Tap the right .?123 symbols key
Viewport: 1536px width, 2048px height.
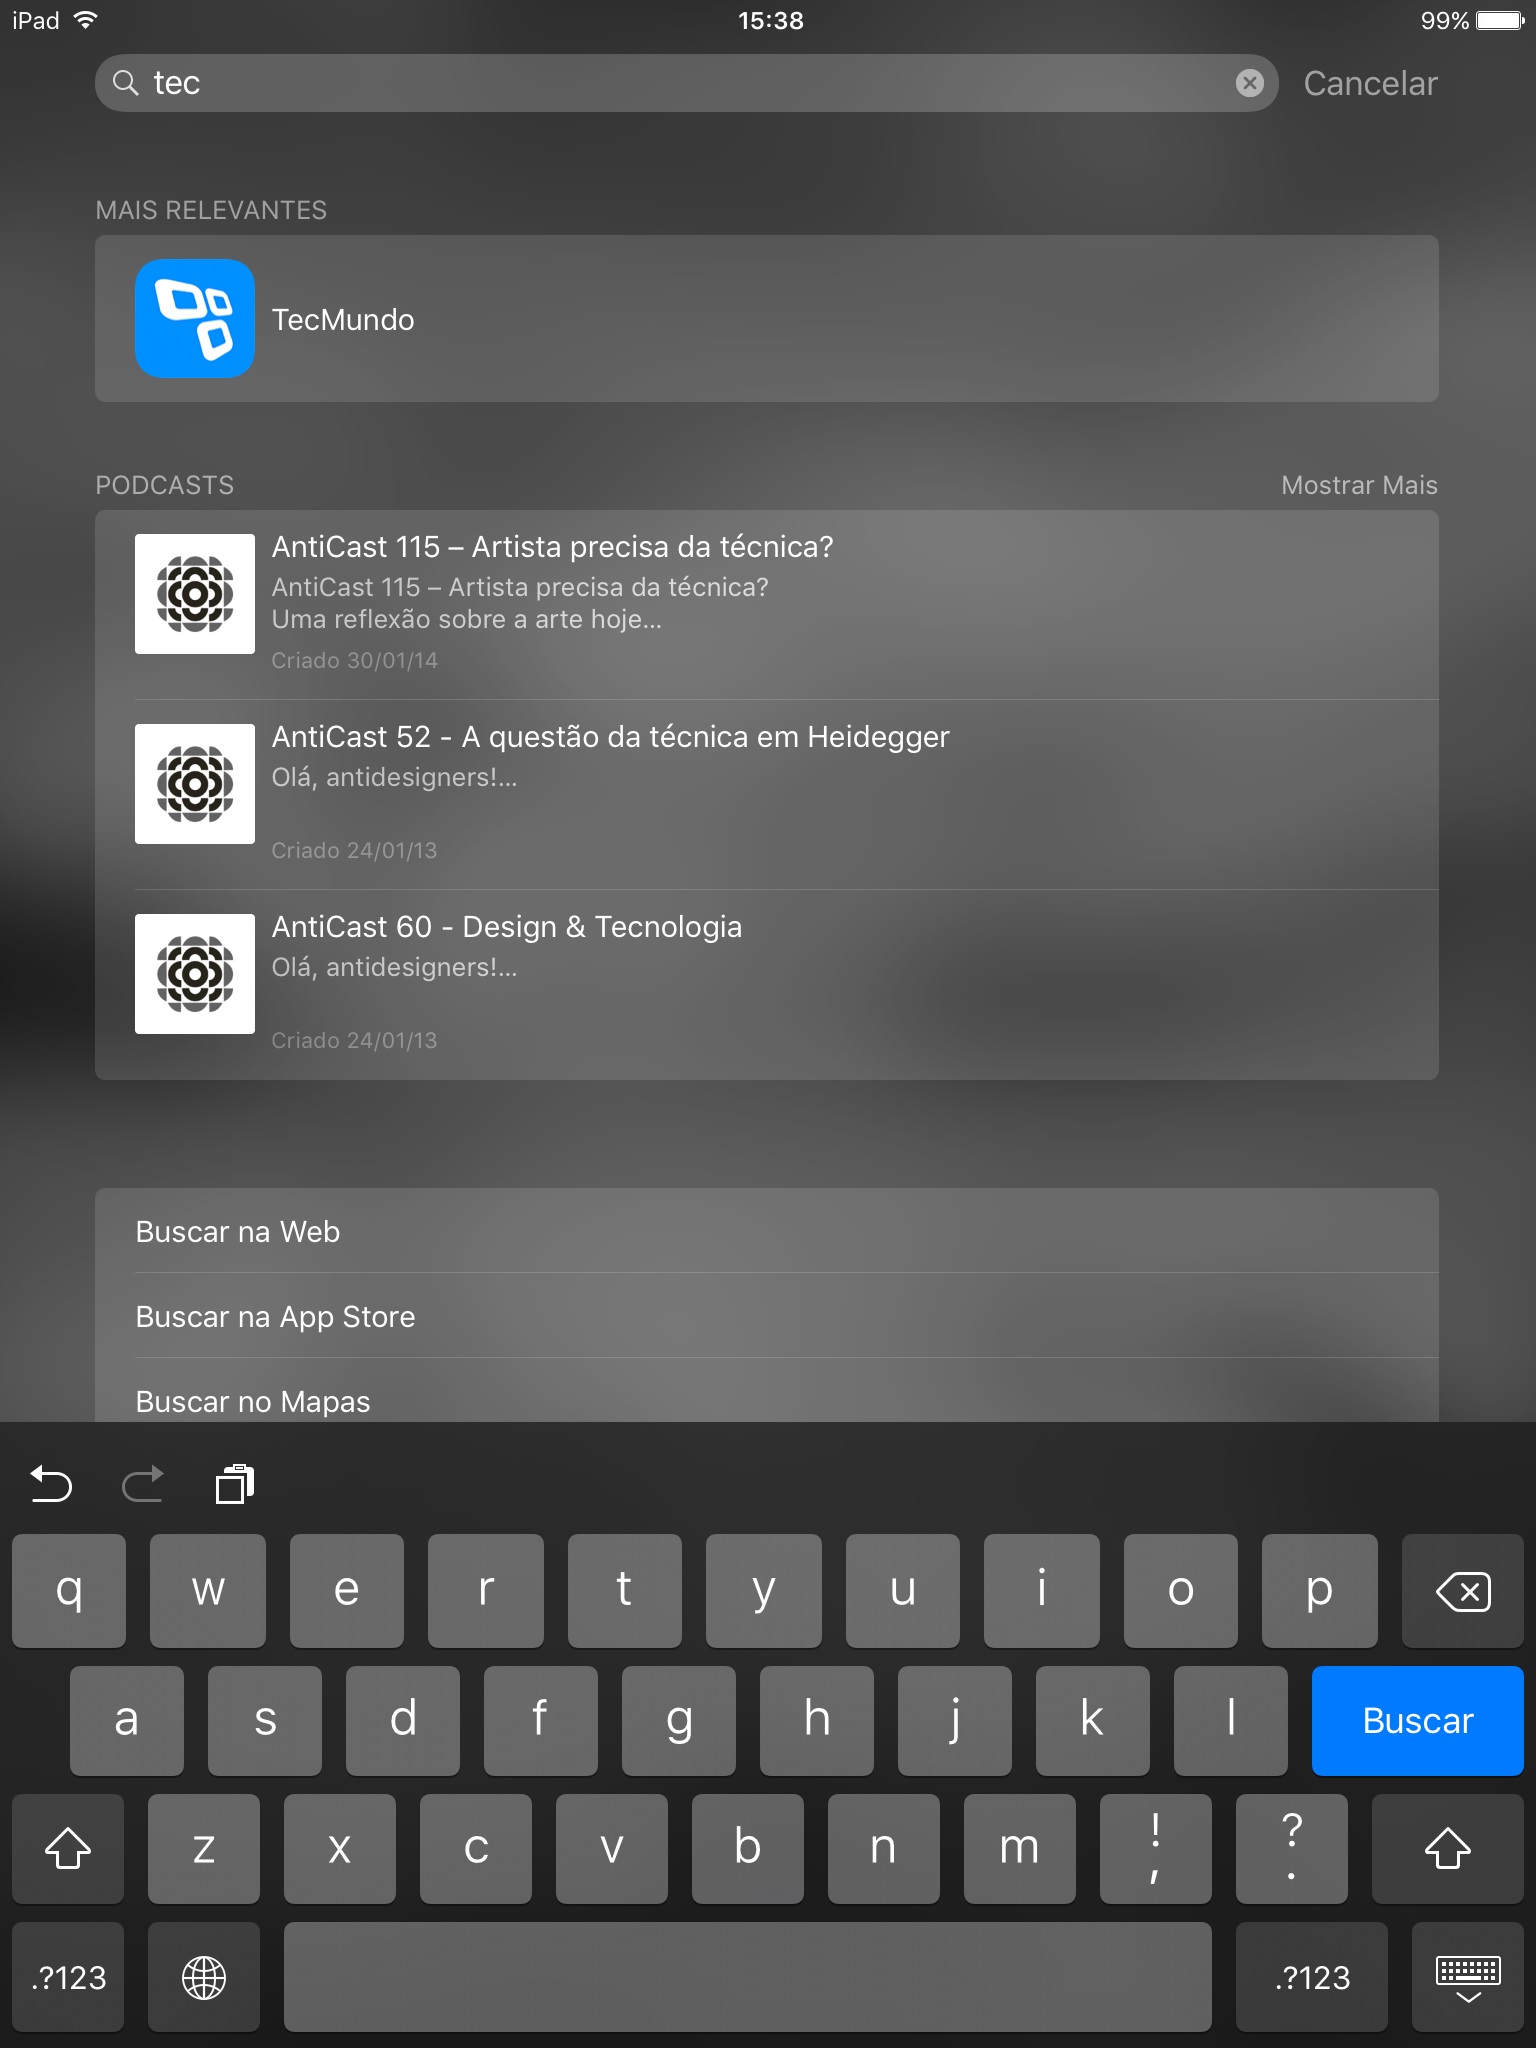point(1312,1977)
